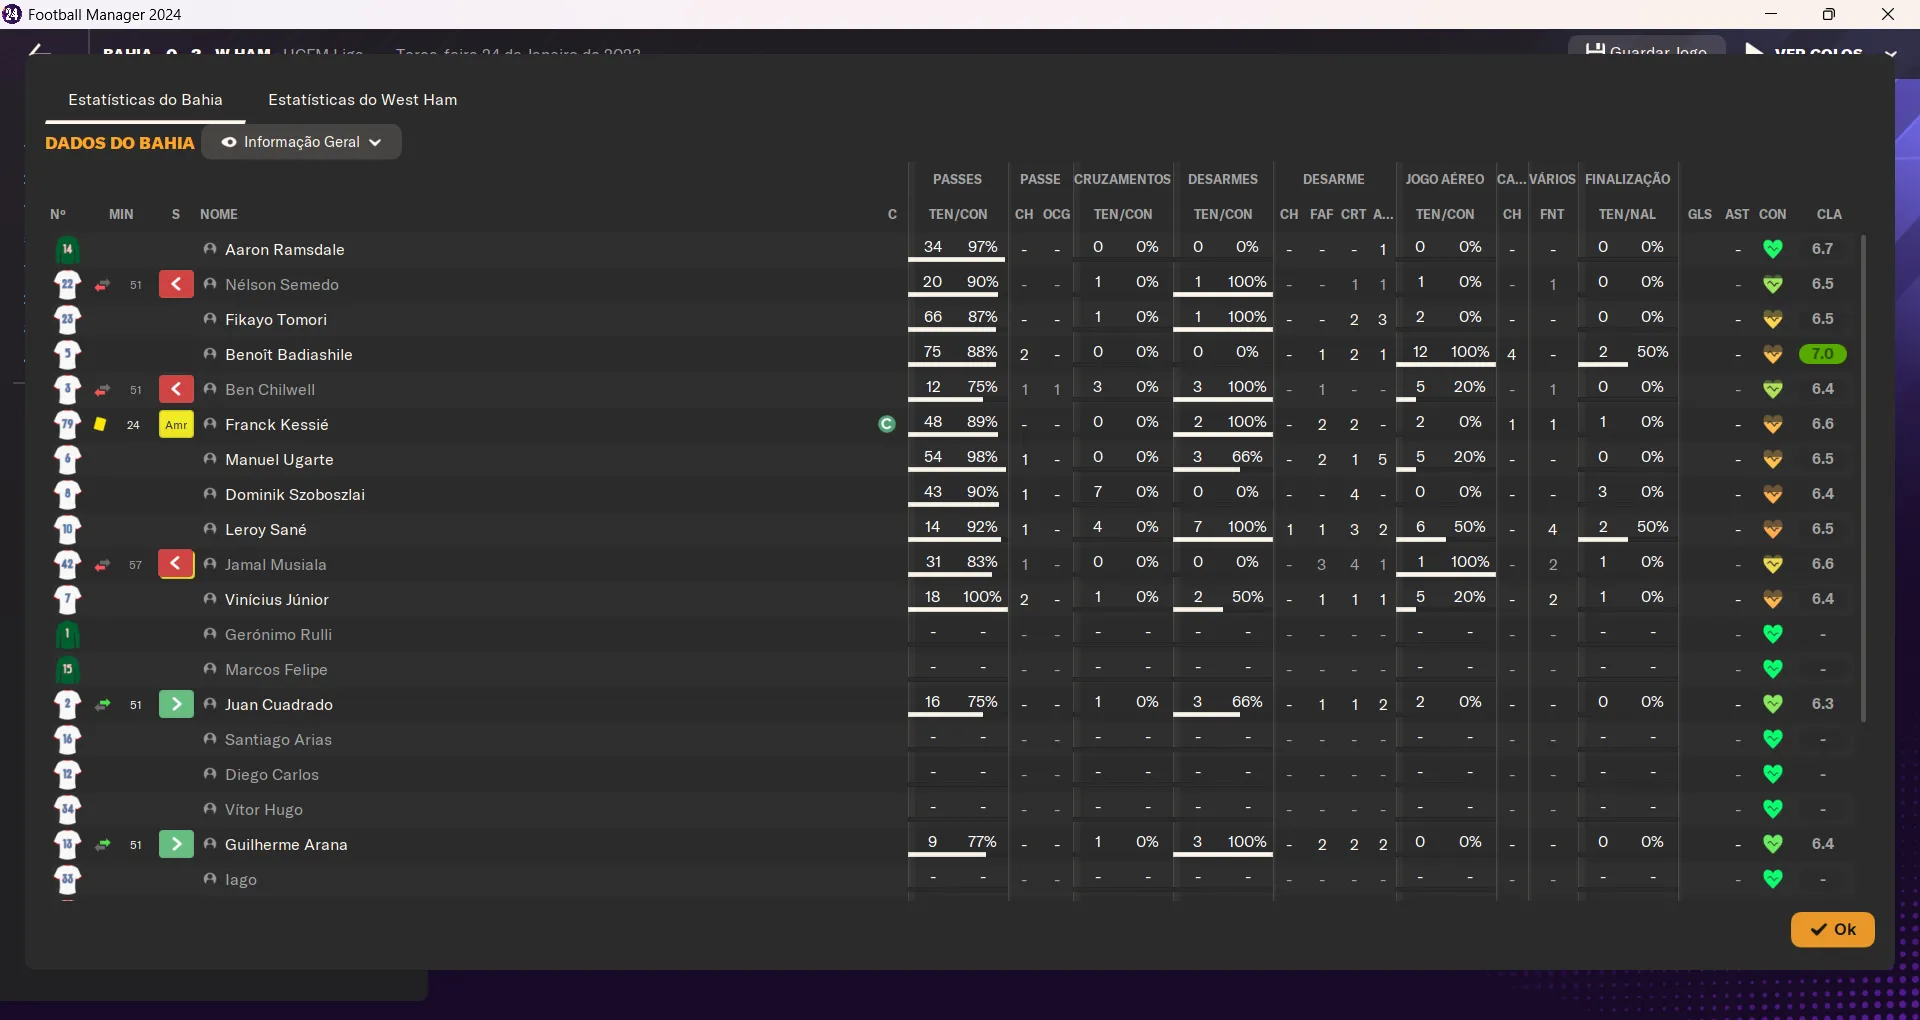Sort by the NOME column header
This screenshot has height=1020, width=1920.
pos(219,214)
